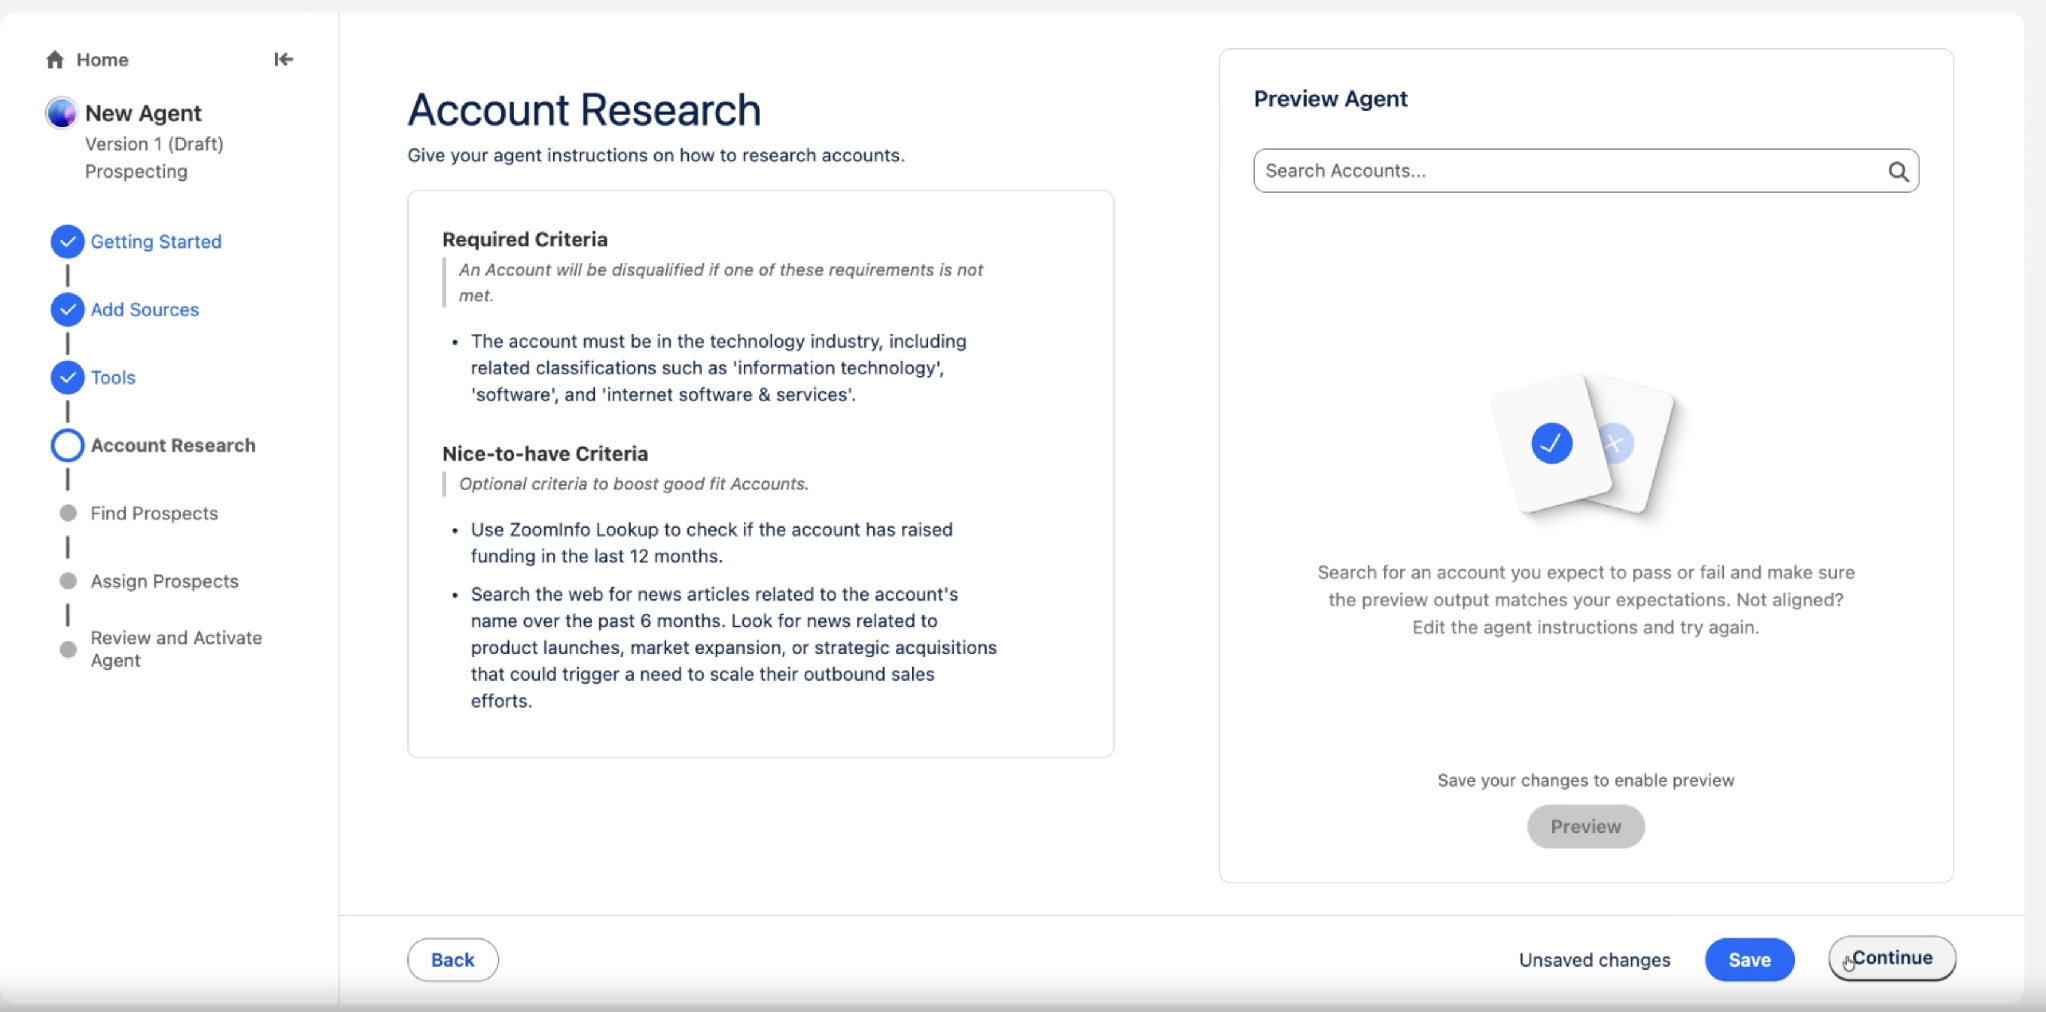This screenshot has width=2046, height=1012.
Task: Click 'Save your changes to enable preview' text
Action: click(x=1585, y=781)
